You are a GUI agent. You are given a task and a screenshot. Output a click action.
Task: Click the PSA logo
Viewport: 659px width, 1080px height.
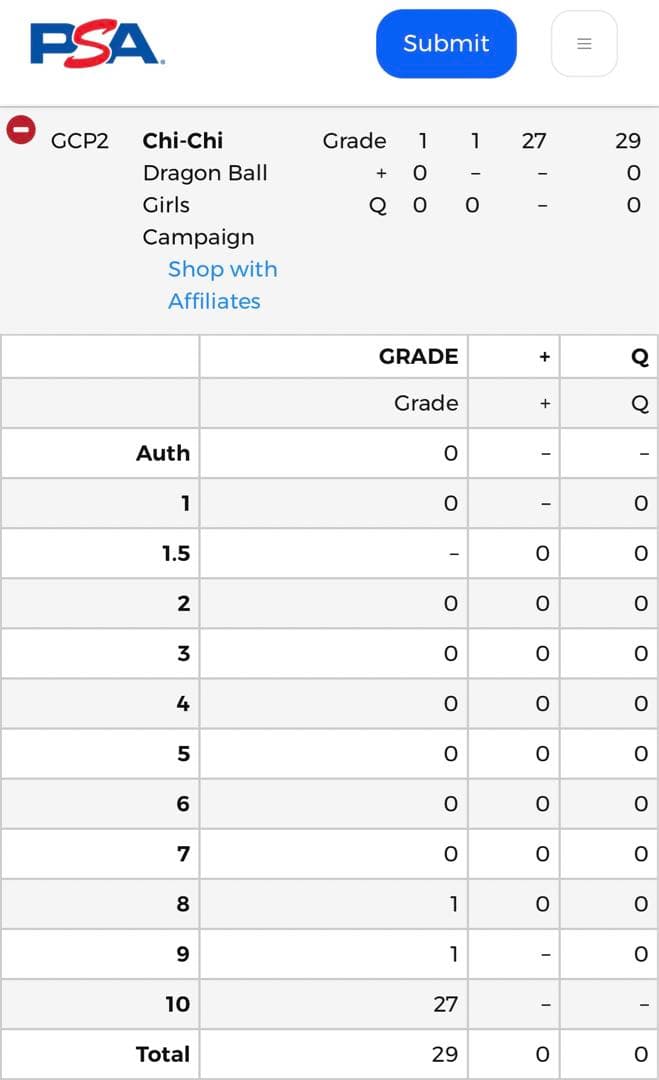click(x=97, y=44)
